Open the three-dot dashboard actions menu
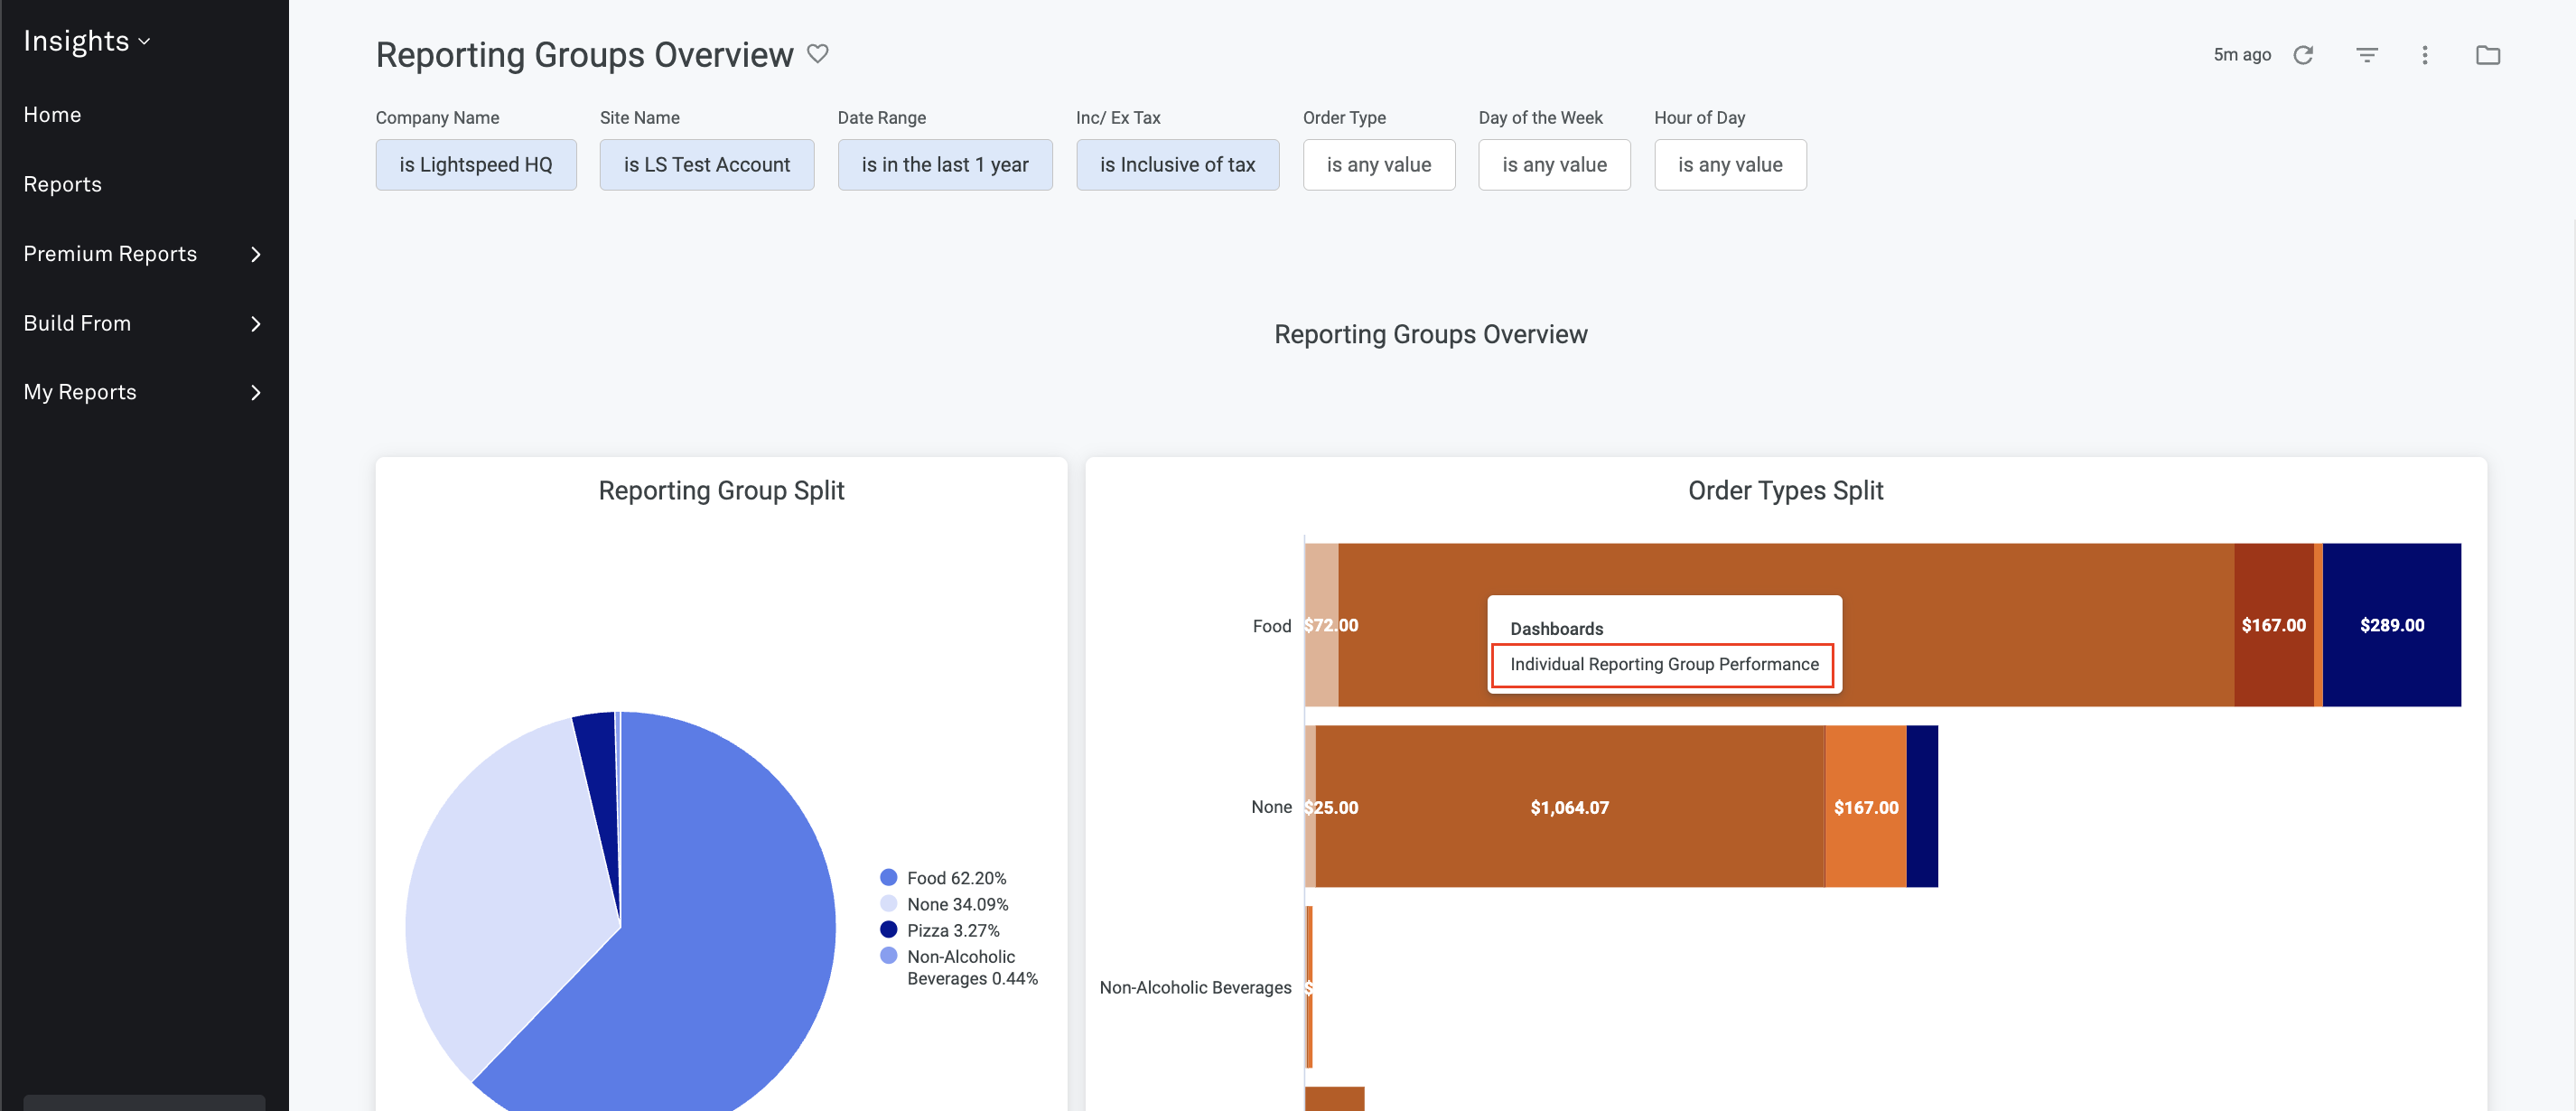 pyautogui.click(x=2425, y=55)
